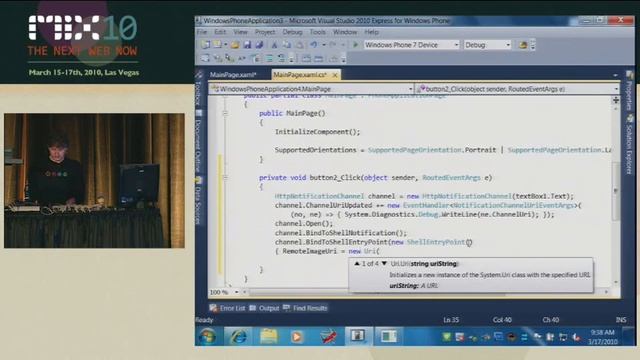The width and height of the screenshot is (640, 360).
Task: Close the MainPage.xaml.cs tab
Action: 335,75
